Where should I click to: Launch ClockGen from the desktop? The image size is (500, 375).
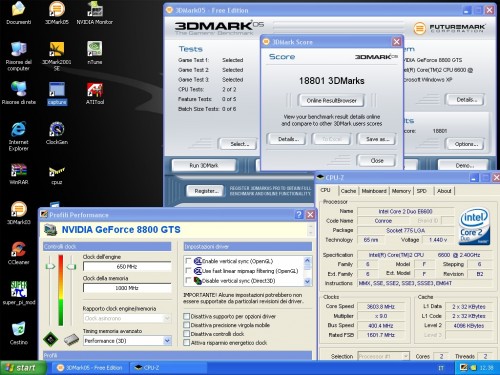57,133
